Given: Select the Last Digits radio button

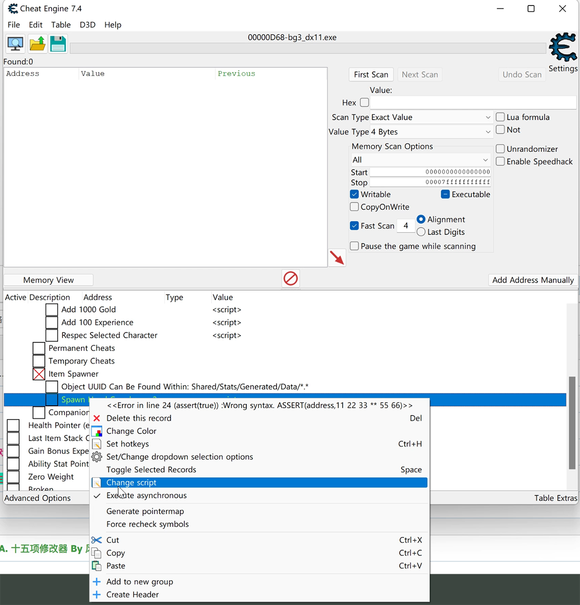Looking at the screenshot, I should [x=421, y=232].
